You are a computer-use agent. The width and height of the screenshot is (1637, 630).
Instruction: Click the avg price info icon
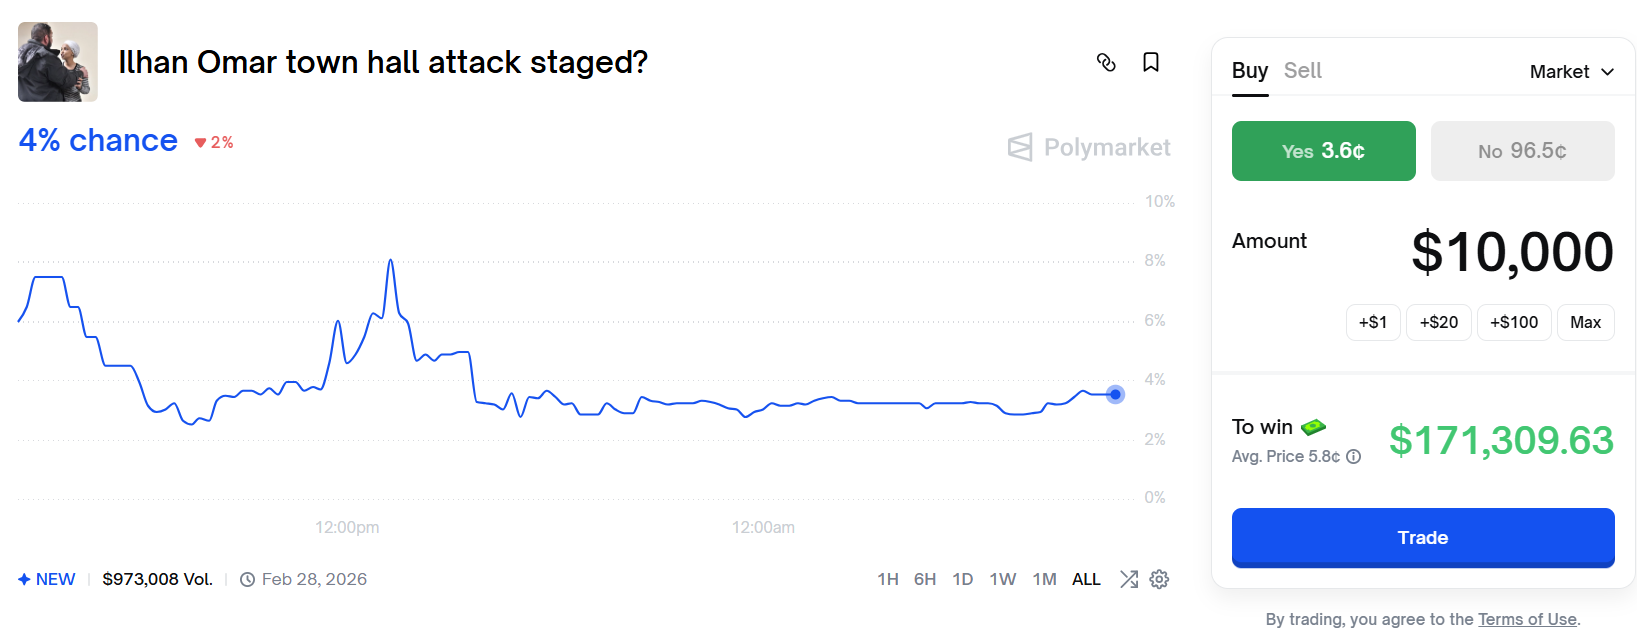[1354, 457]
